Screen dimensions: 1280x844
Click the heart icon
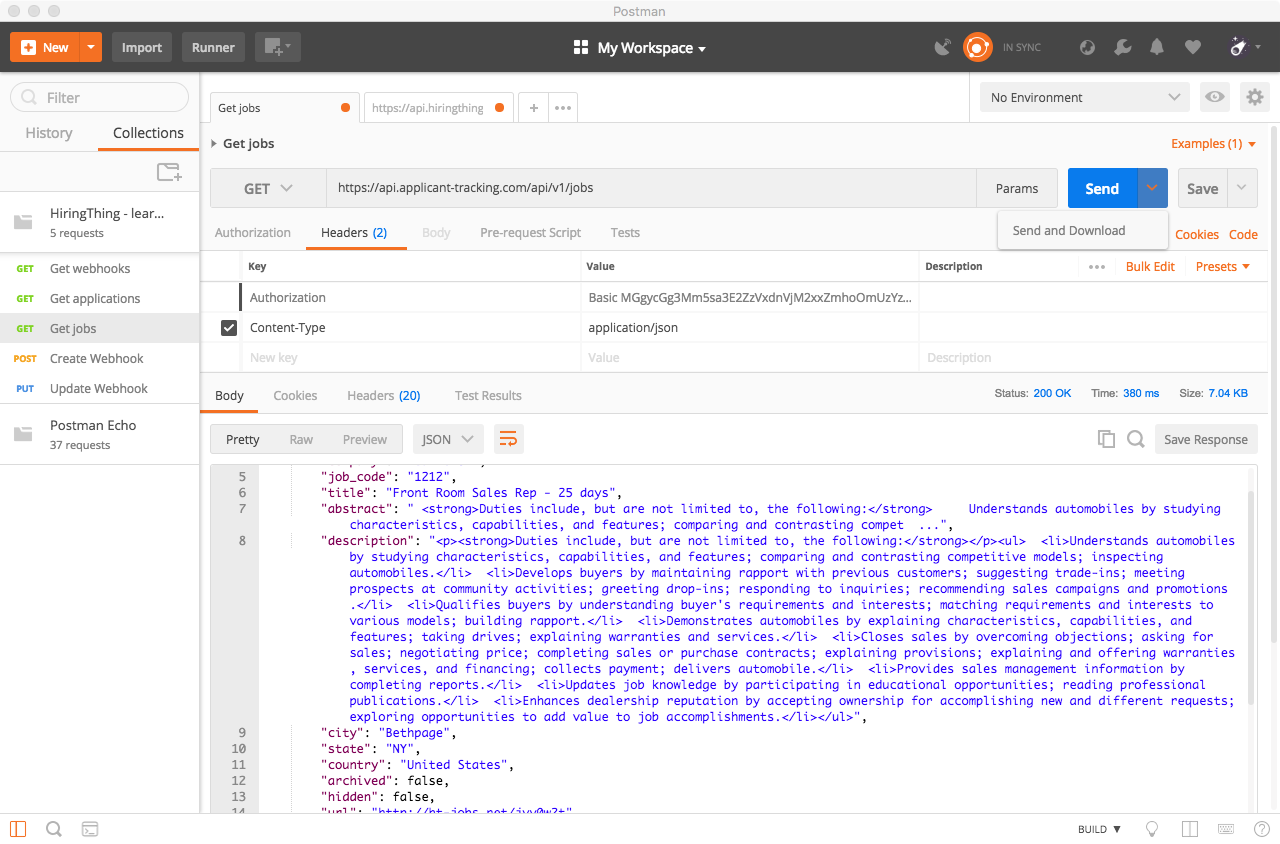click(1192, 47)
